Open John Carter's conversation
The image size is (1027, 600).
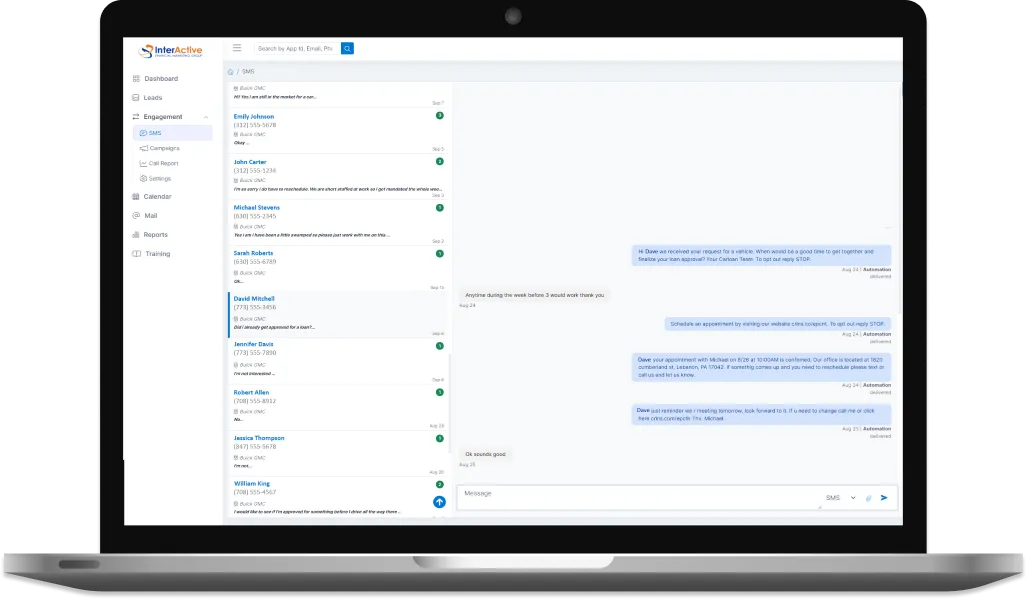pos(338,176)
